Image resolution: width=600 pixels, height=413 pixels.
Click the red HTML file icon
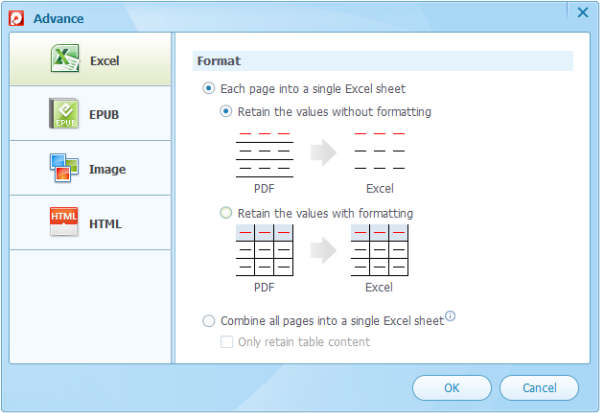[x=64, y=222]
